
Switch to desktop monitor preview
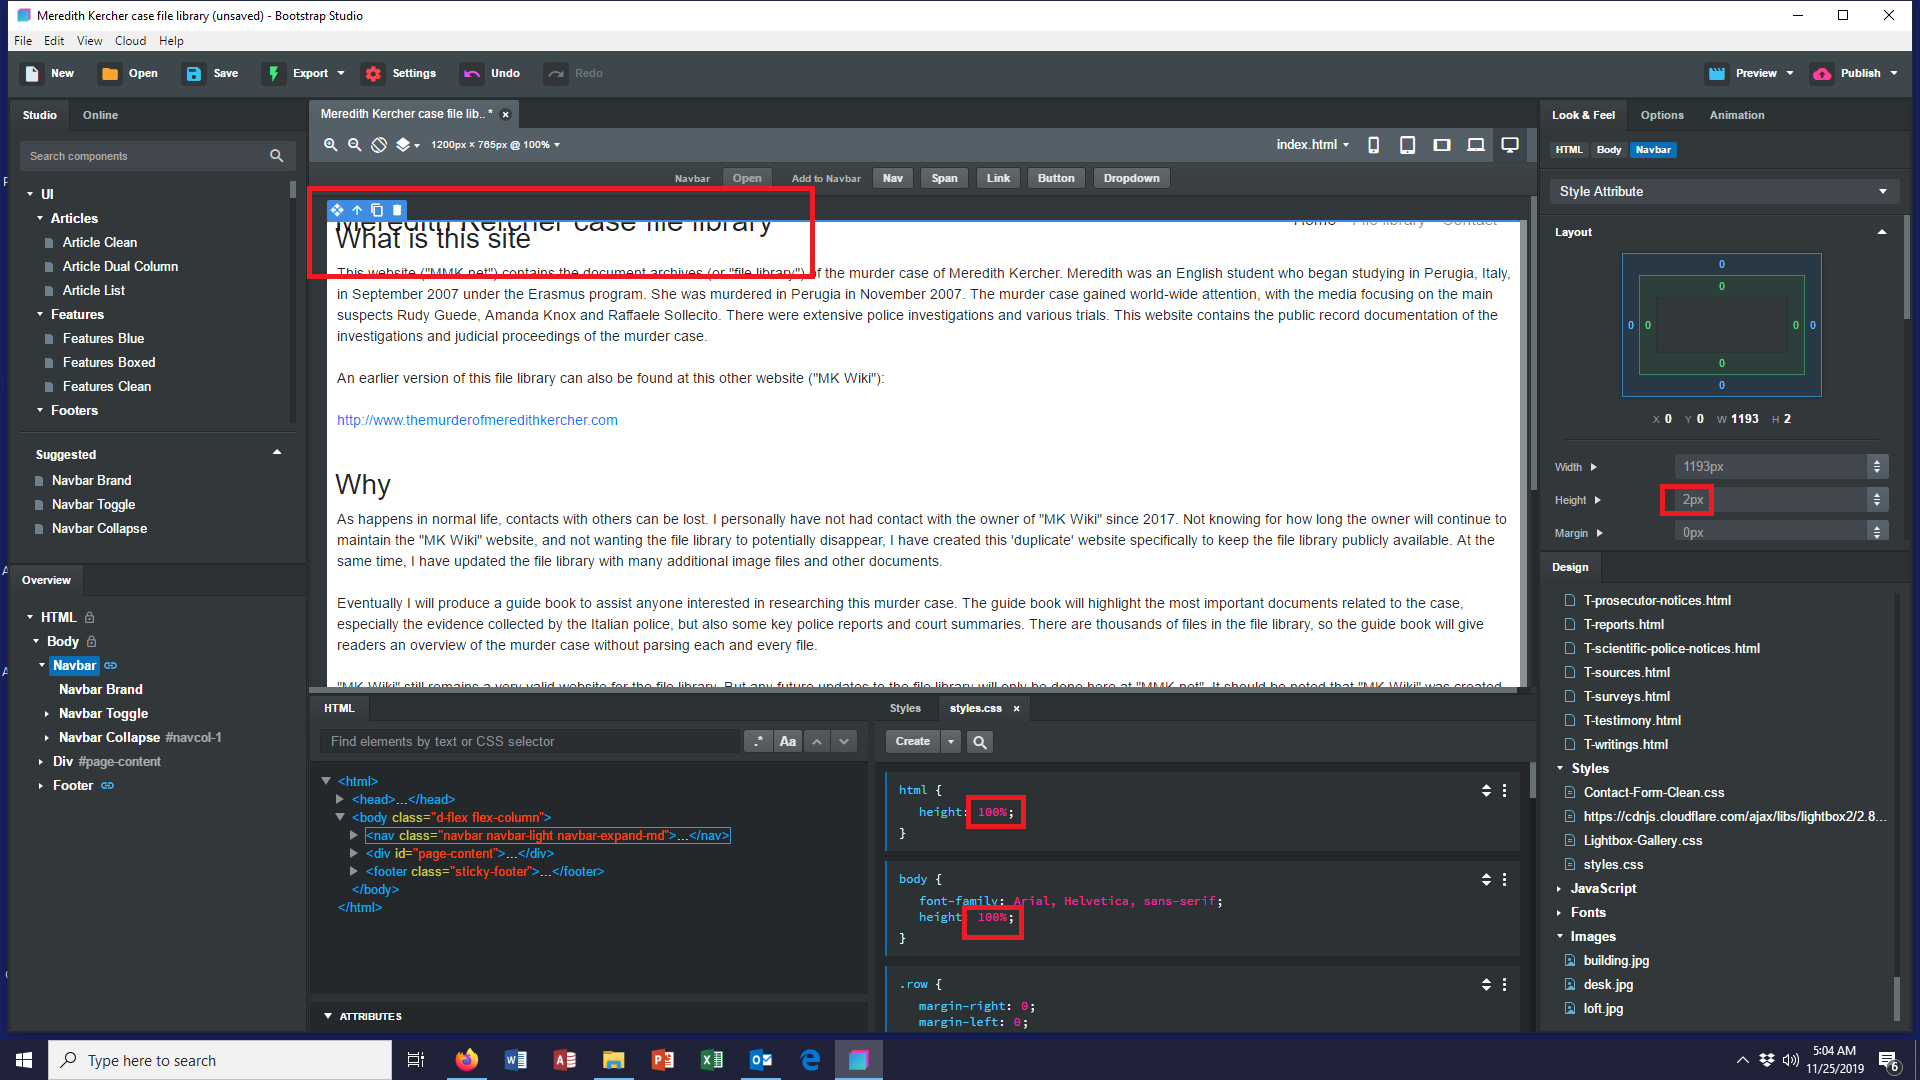pyautogui.click(x=1510, y=145)
